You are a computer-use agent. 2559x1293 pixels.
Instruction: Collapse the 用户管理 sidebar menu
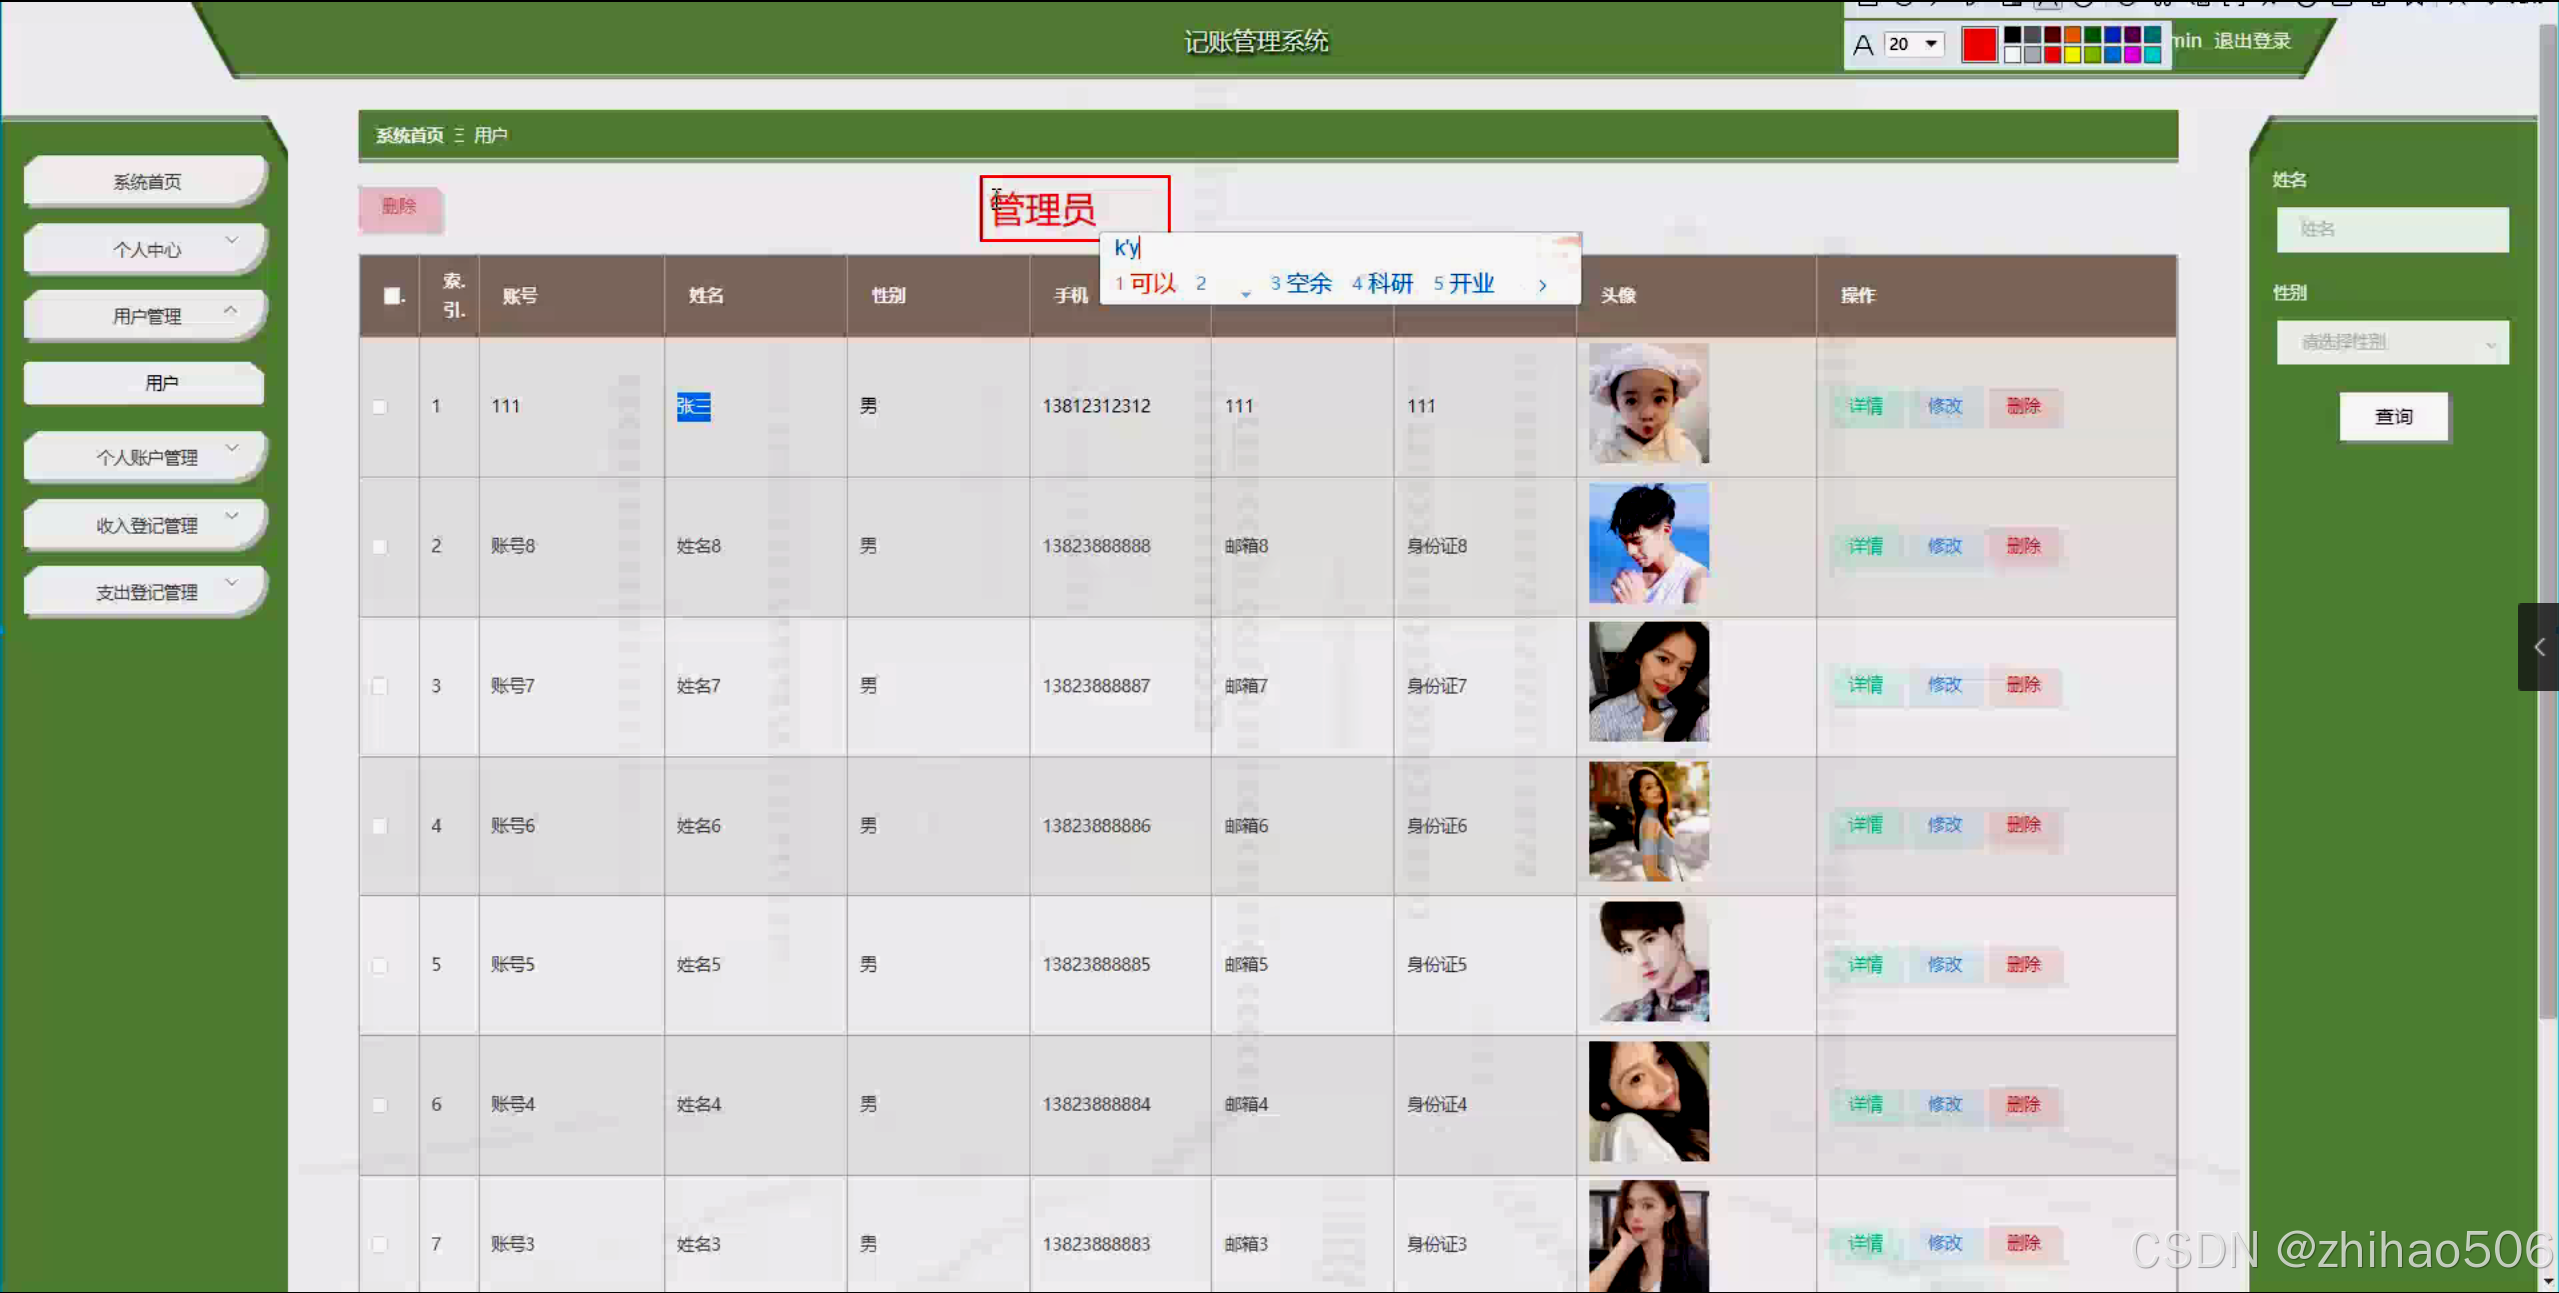click(x=146, y=316)
